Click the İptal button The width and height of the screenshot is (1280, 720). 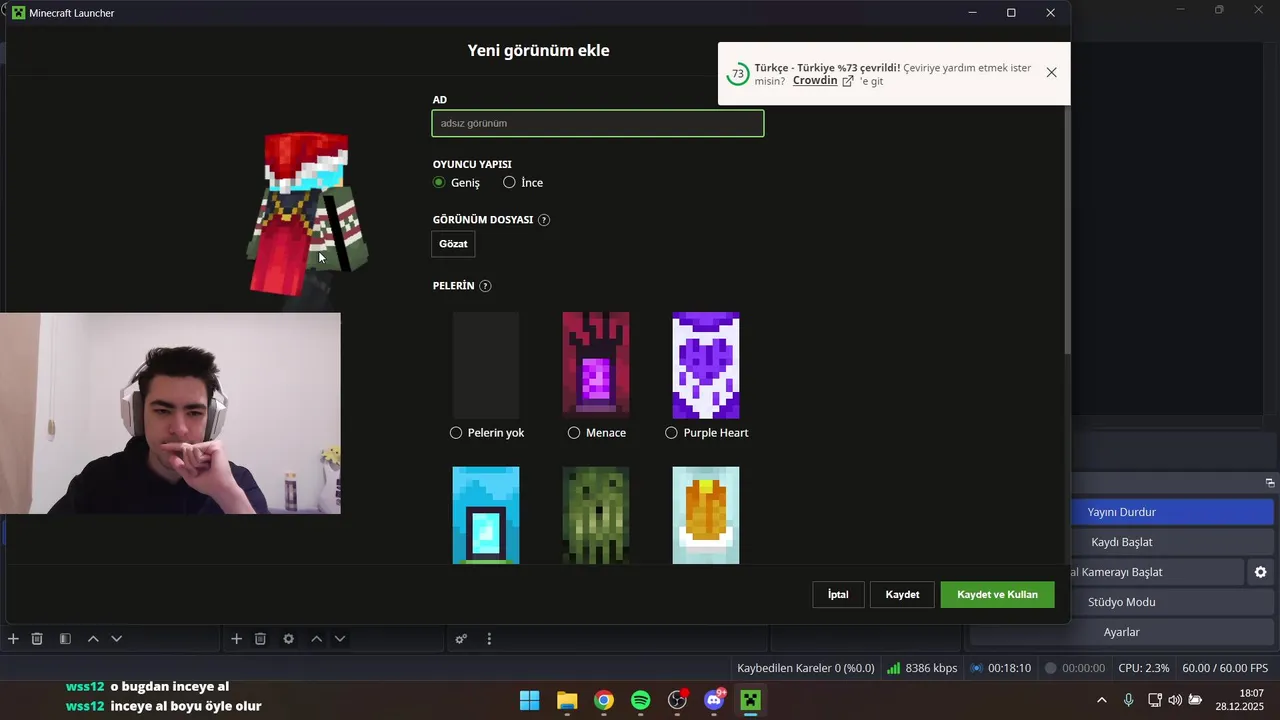tap(838, 595)
